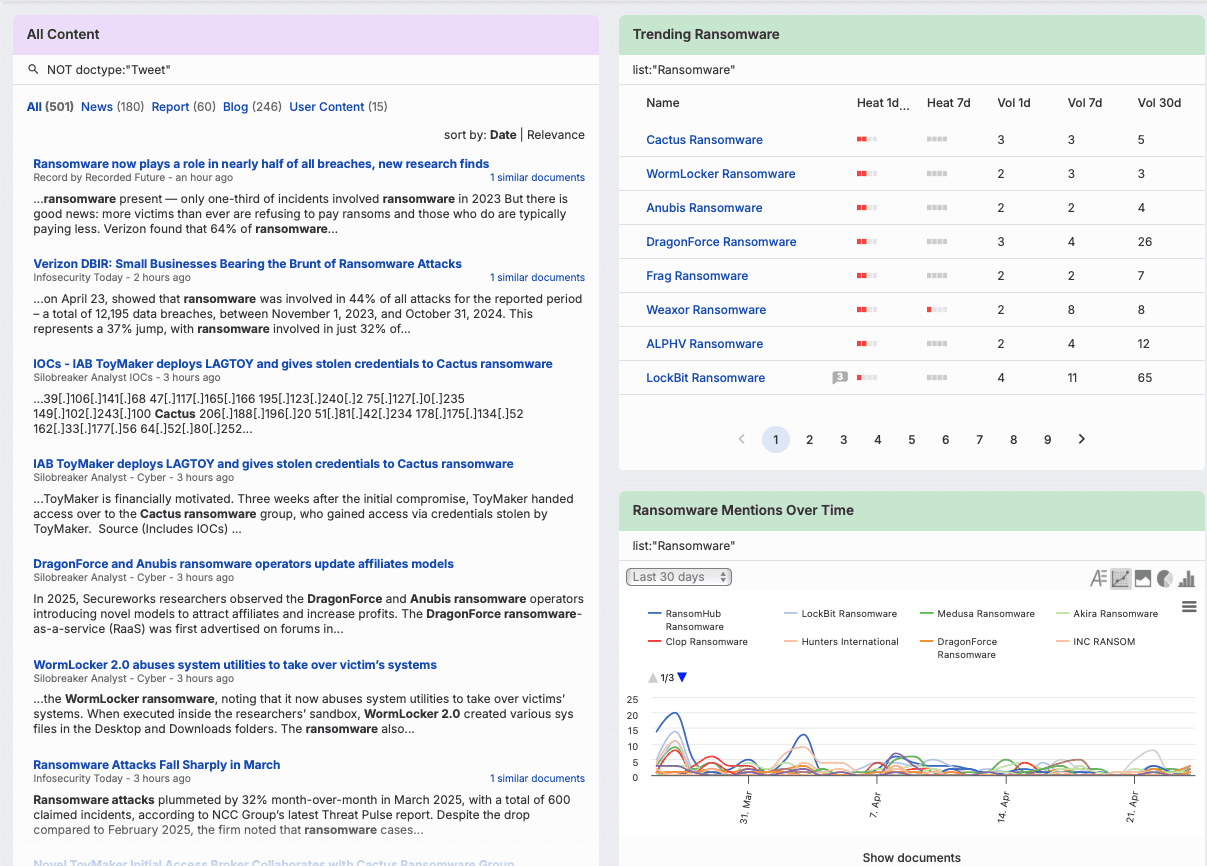The height and width of the screenshot is (866, 1207).
Task: Open the comment badge on LockBit Ransomware row
Action: (x=840, y=377)
